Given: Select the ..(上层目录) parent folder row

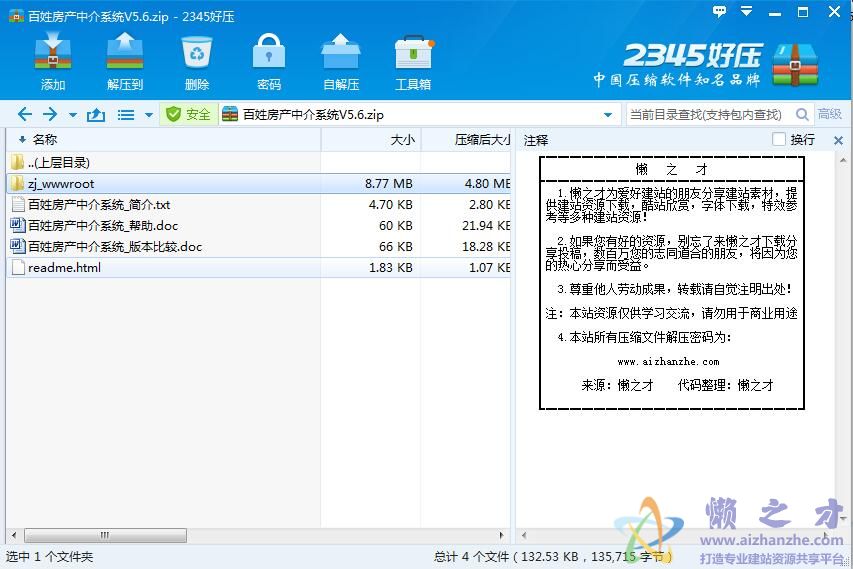Looking at the screenshot, I should 258,162.
